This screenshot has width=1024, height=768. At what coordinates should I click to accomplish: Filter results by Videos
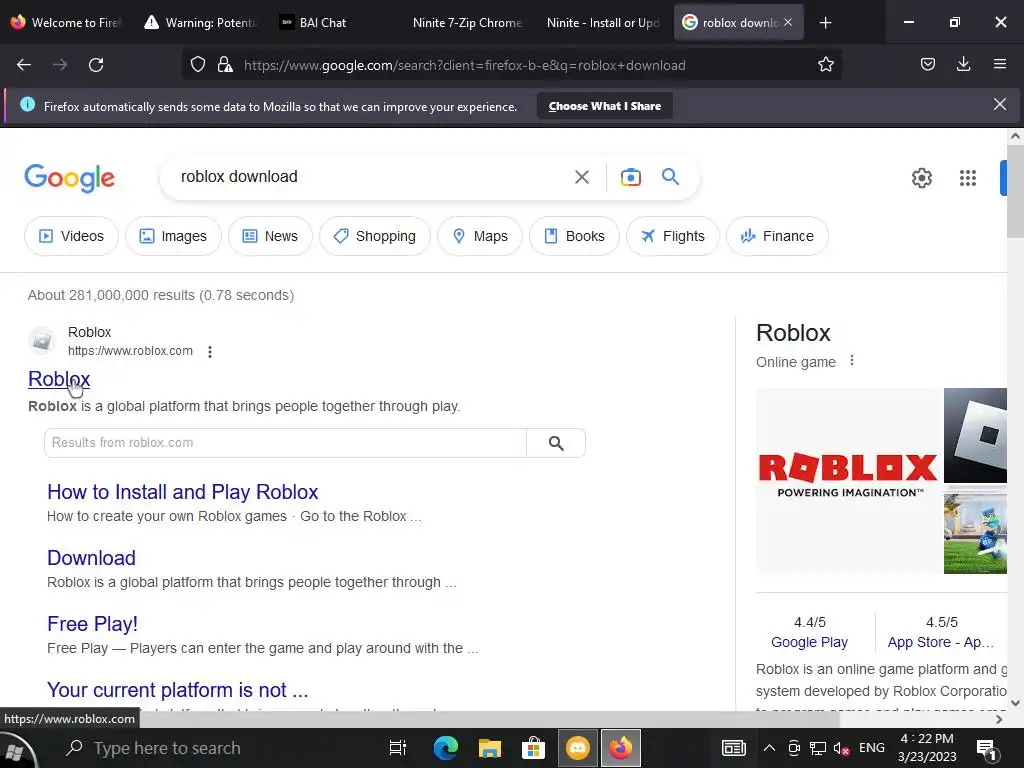71,236
